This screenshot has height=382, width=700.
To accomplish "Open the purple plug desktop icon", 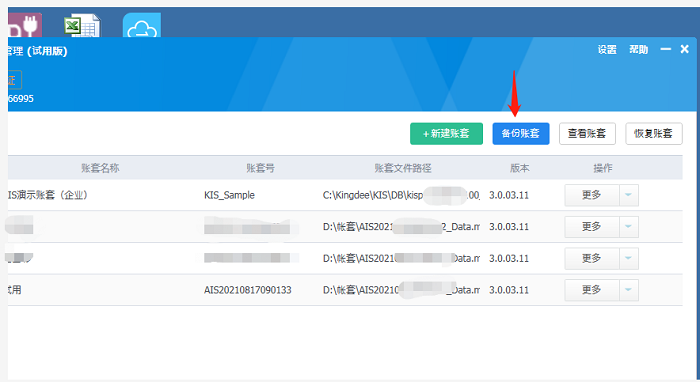I will coord(25,26).
